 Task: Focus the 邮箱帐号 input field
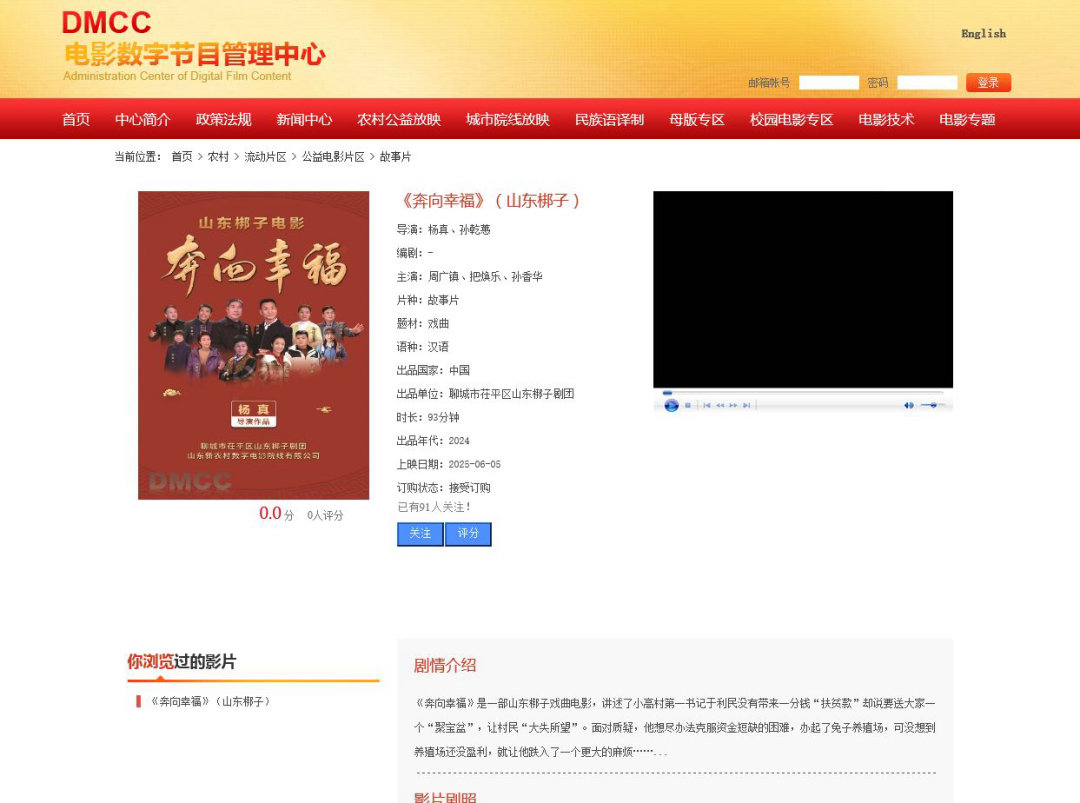click(x=829, y=83)
